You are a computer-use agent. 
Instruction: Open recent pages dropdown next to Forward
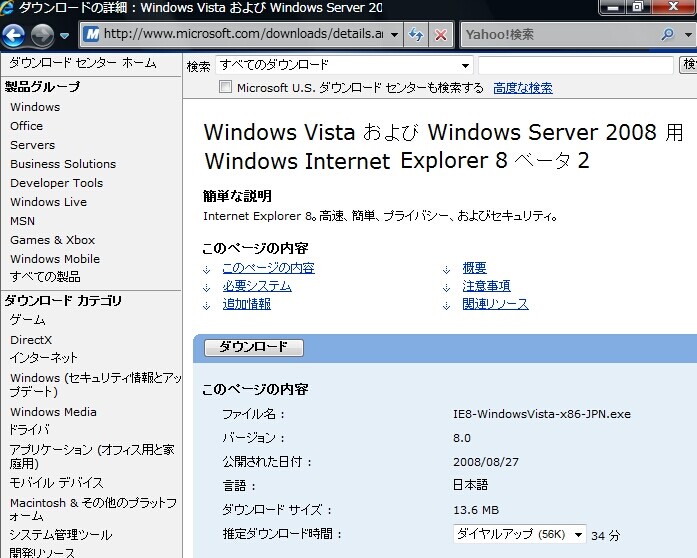(64, 35)
